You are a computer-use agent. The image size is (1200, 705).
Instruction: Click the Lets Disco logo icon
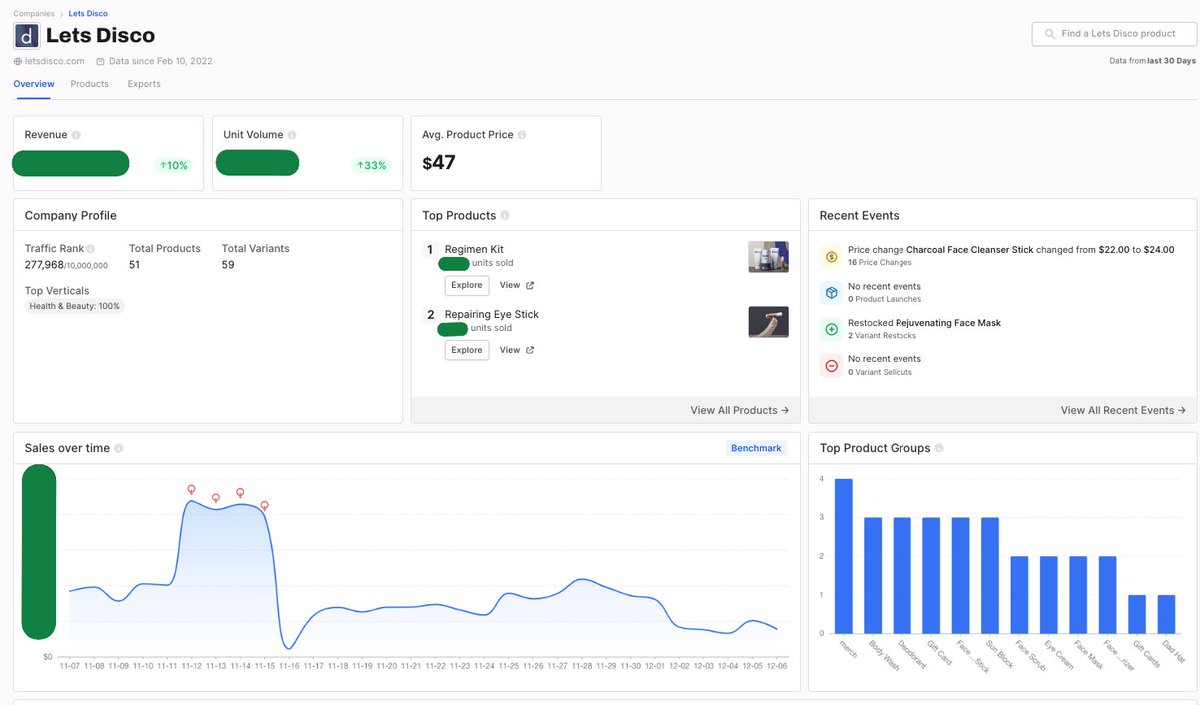(x=26, y=36)
